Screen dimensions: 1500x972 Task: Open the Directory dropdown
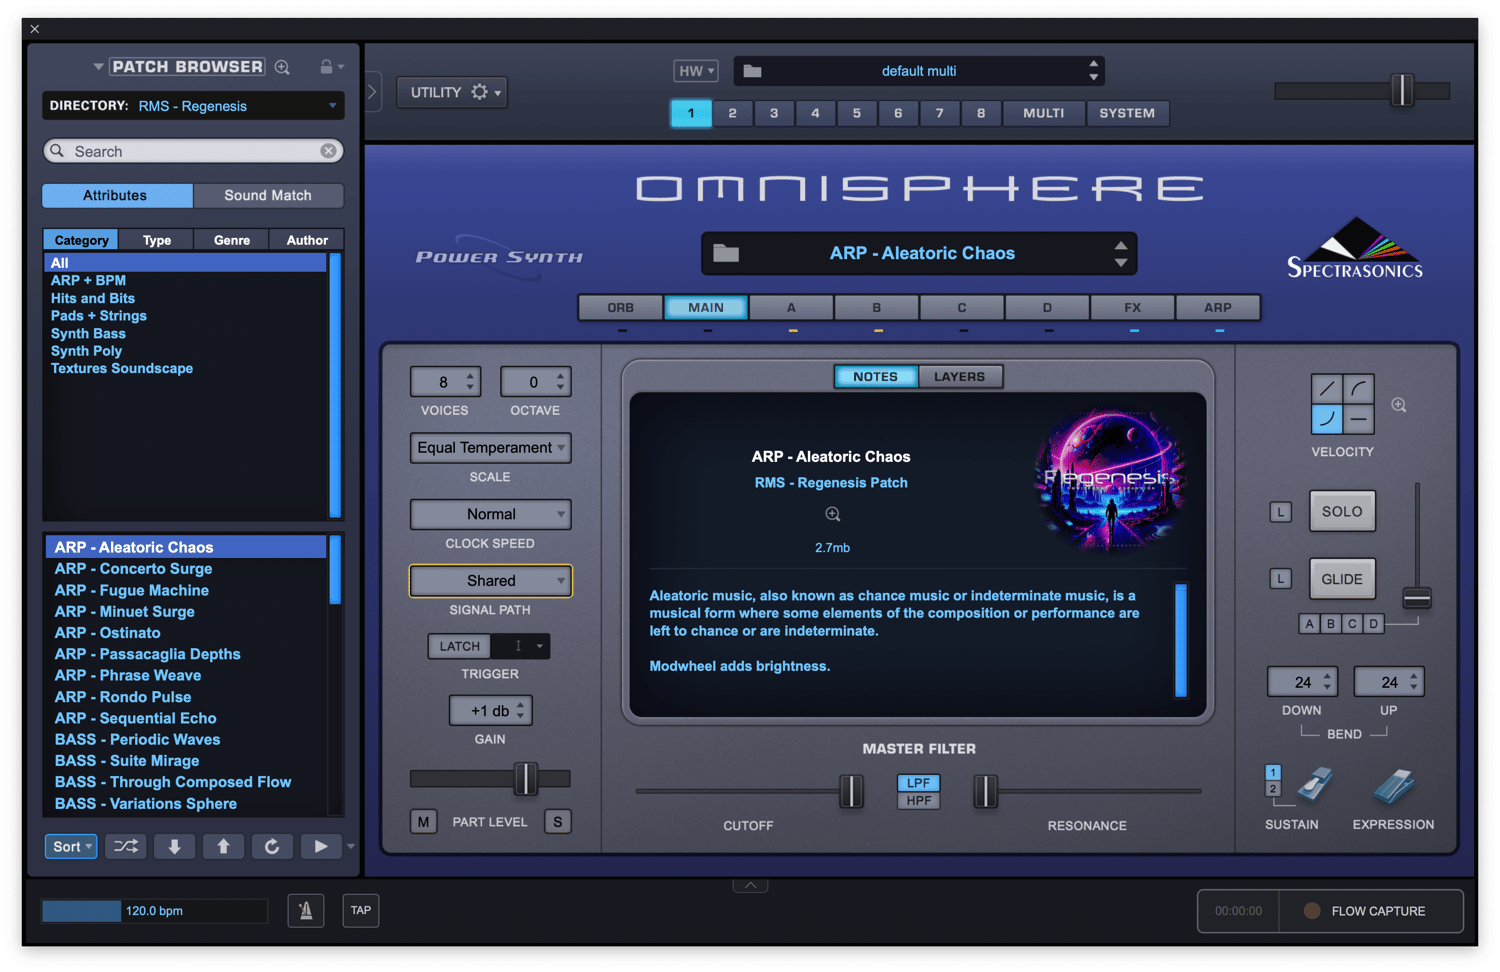[x=193, y=106]
